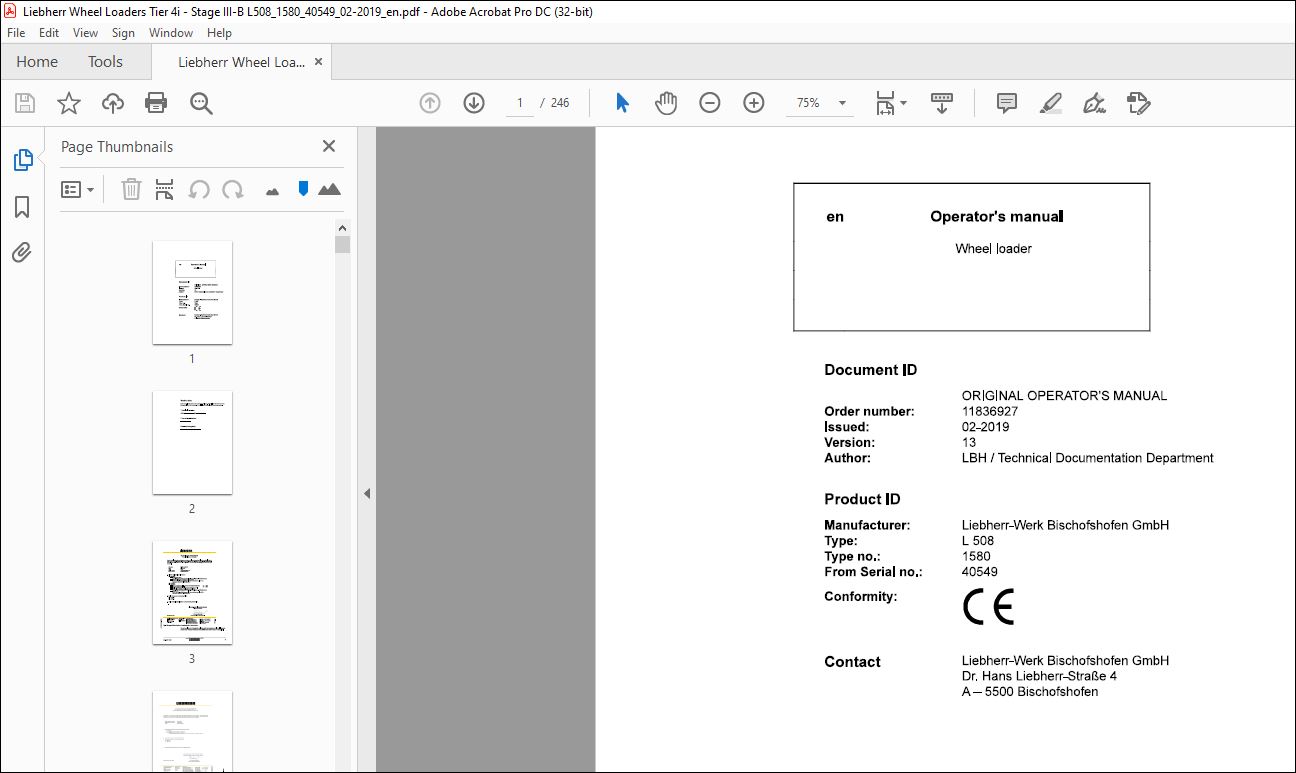
Task: Open the Help menu
Action: point(219,33)
